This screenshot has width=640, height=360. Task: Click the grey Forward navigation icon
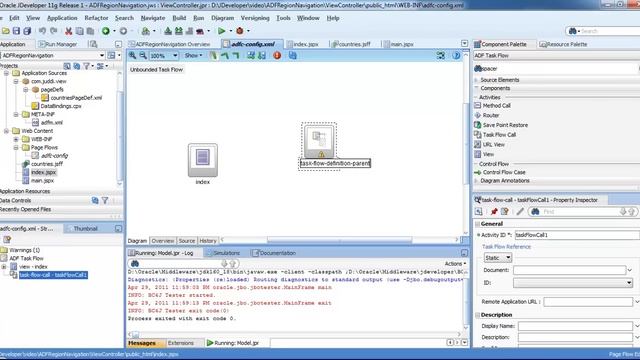tap(123, 31)
